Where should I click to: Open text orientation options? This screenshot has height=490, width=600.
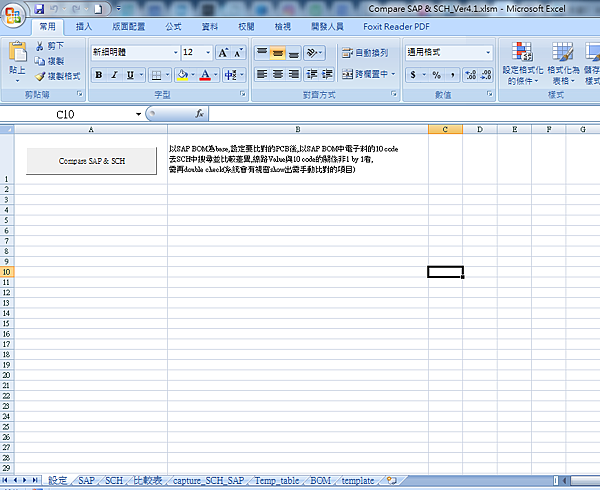click(315, 53)
